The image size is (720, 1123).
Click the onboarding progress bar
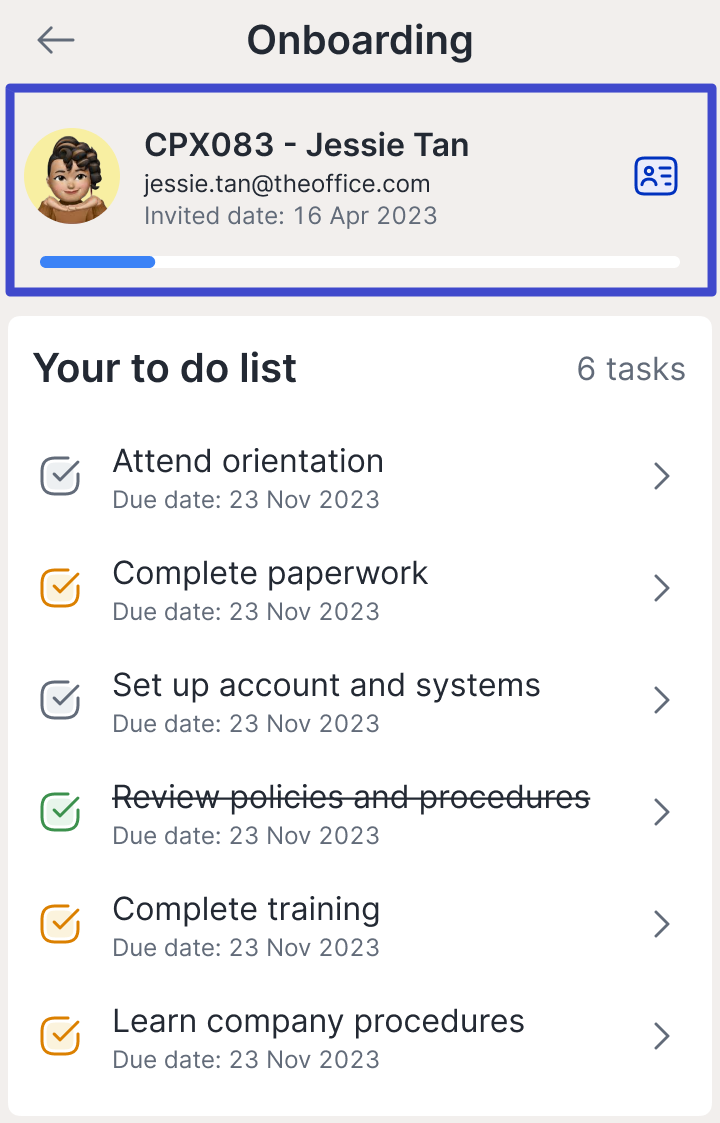360,262
